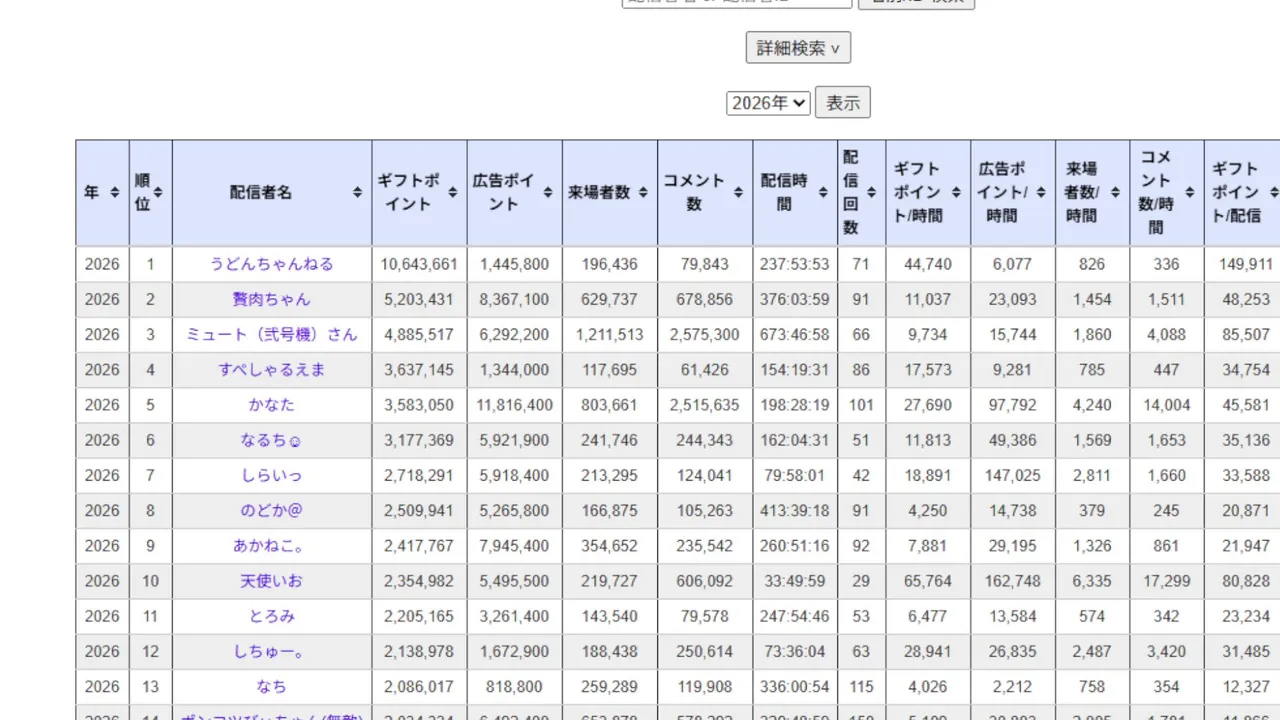Click the 表示 button
This screenshot has height=720, width=1280.
point(843,103)
